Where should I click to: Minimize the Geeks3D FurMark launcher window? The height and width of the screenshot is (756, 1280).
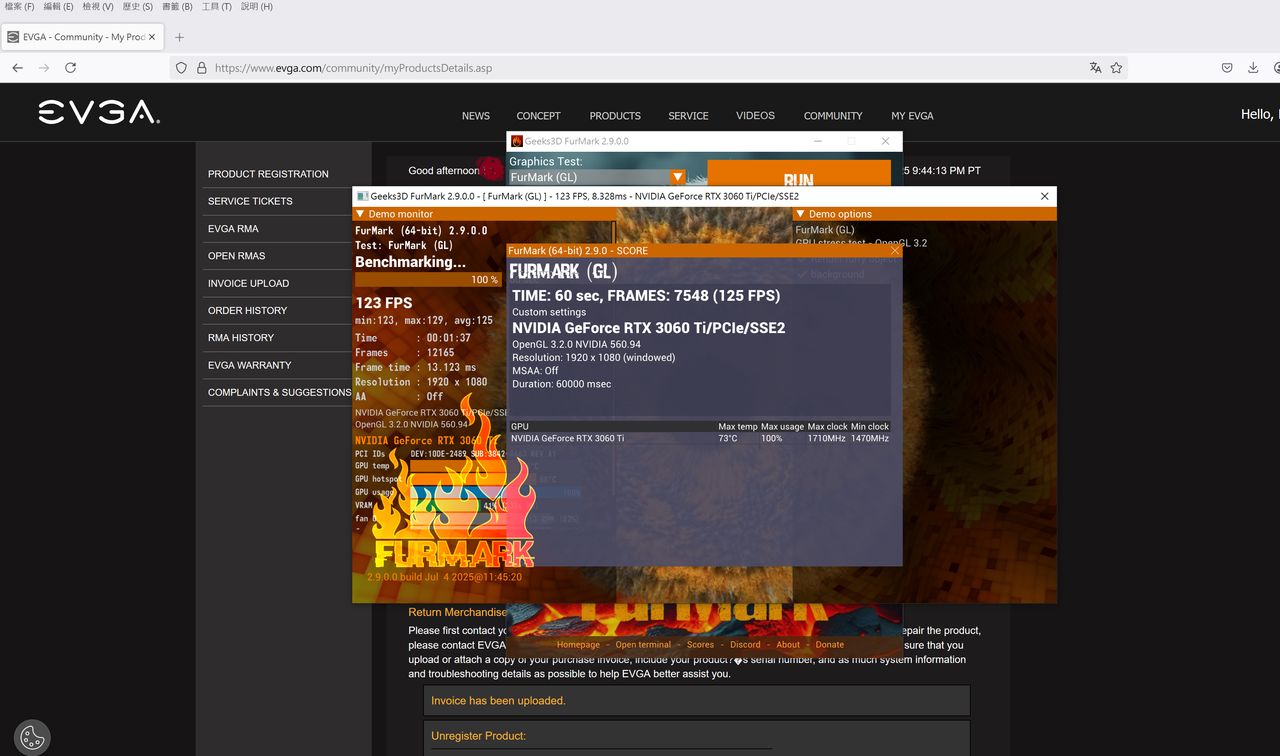(x=818, y=141)
